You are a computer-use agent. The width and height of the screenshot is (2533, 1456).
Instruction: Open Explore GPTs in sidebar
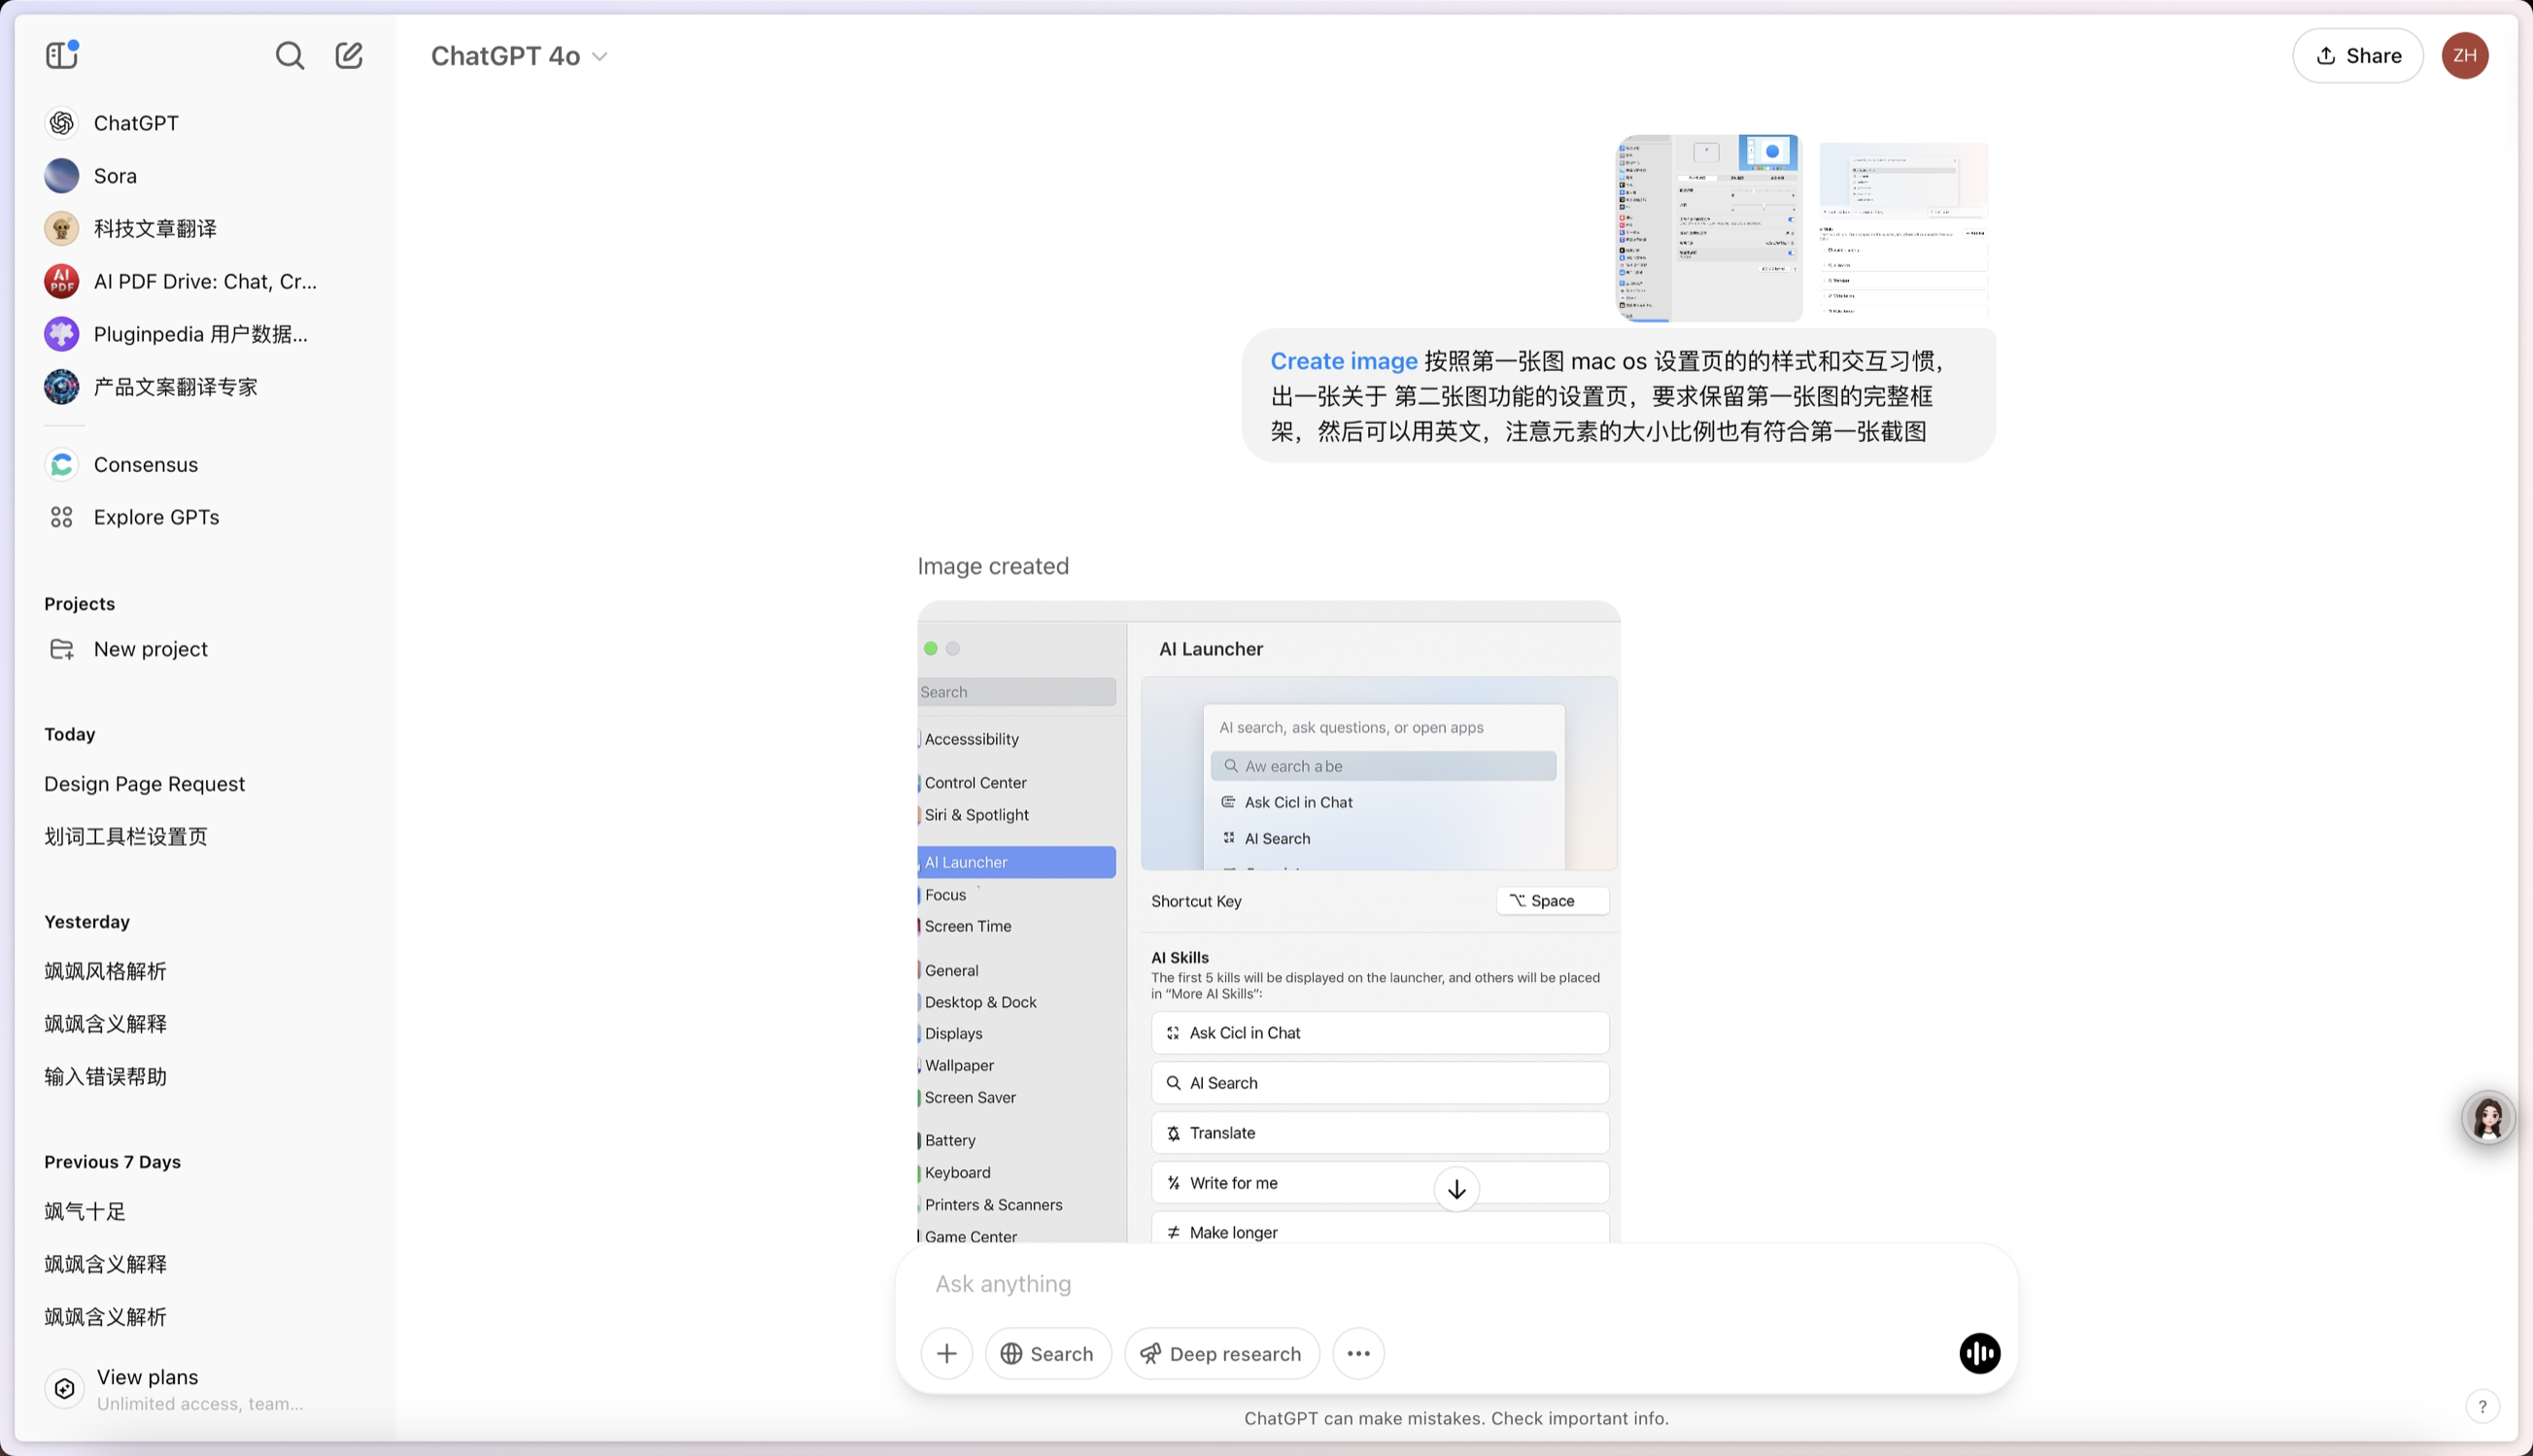(x=156, y=517)
